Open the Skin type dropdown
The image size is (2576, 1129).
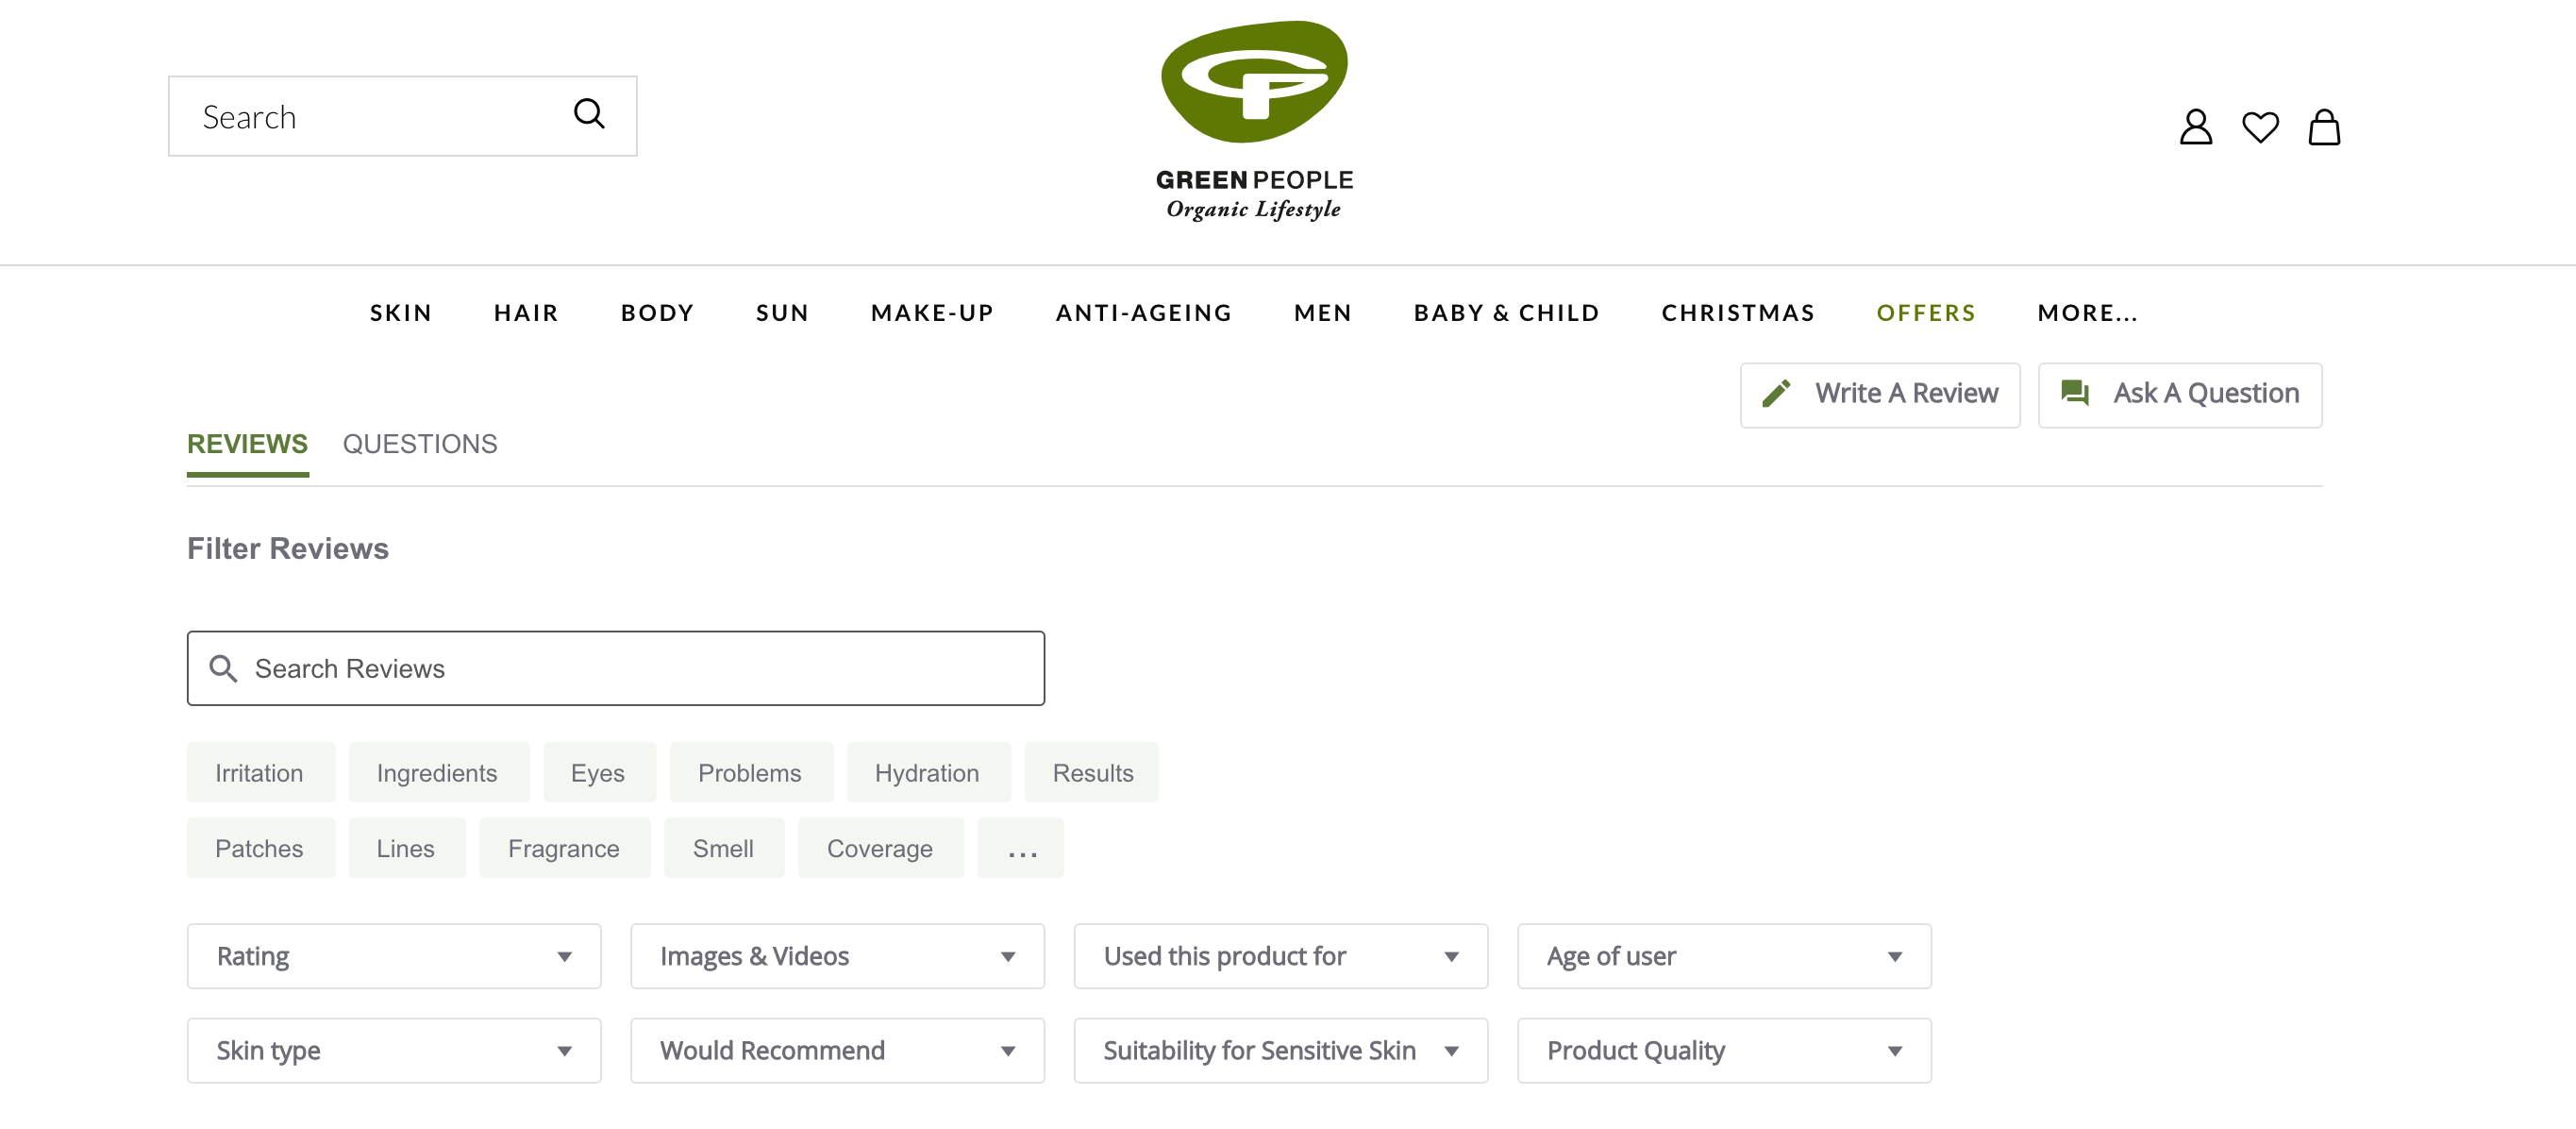393,1051
